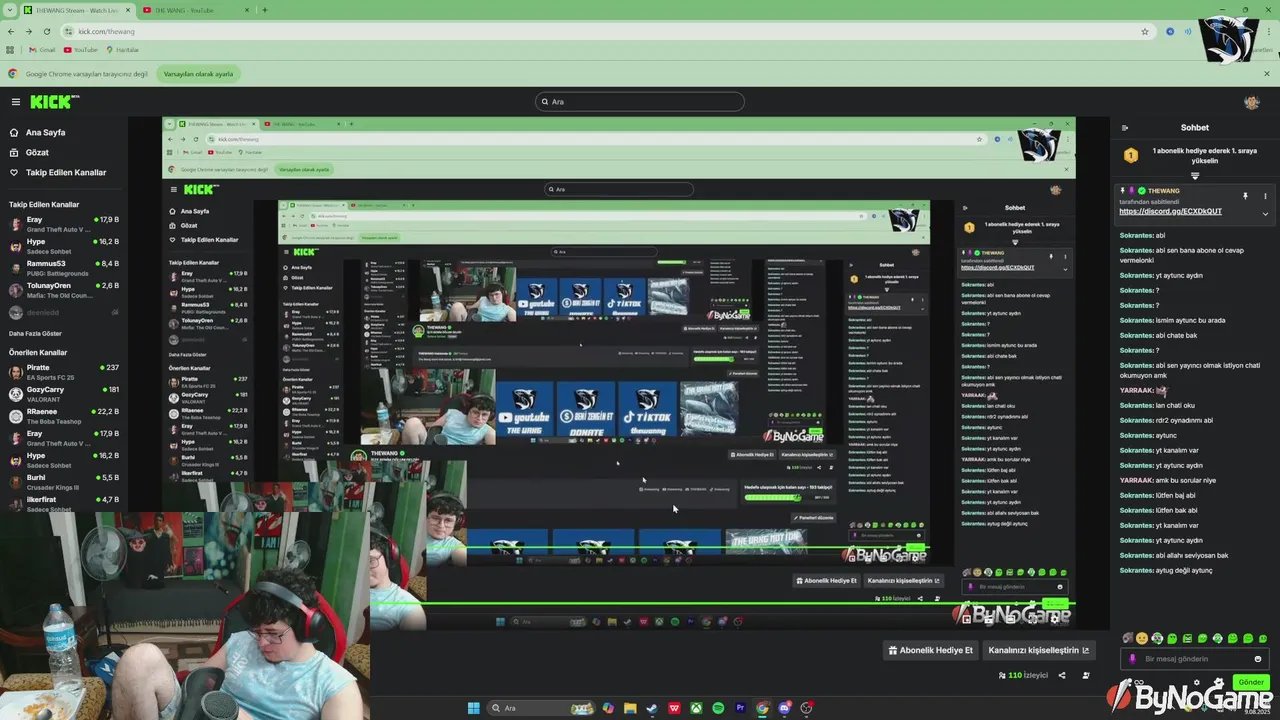Collapse the Sohbet chat panel
Screen dimensions: 1280x720
pyautogui.click(x=1124, y=128)
